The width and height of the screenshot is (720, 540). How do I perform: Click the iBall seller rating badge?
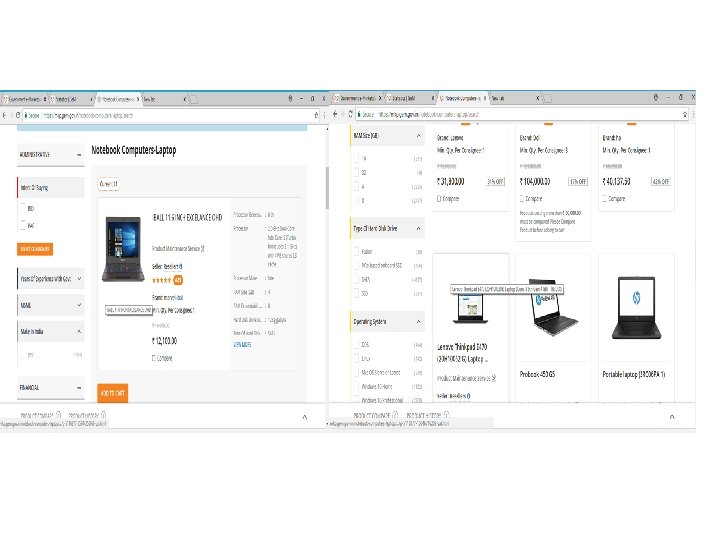(178, 280)
